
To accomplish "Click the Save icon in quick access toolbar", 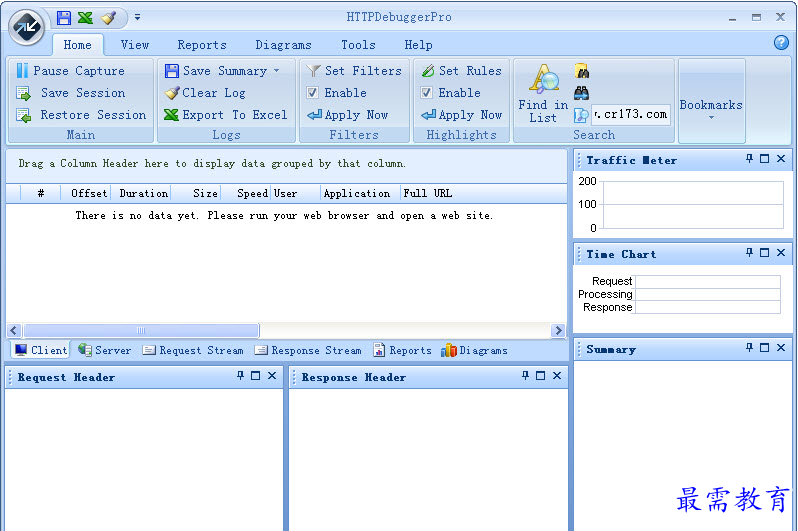I will coord(64,18).
